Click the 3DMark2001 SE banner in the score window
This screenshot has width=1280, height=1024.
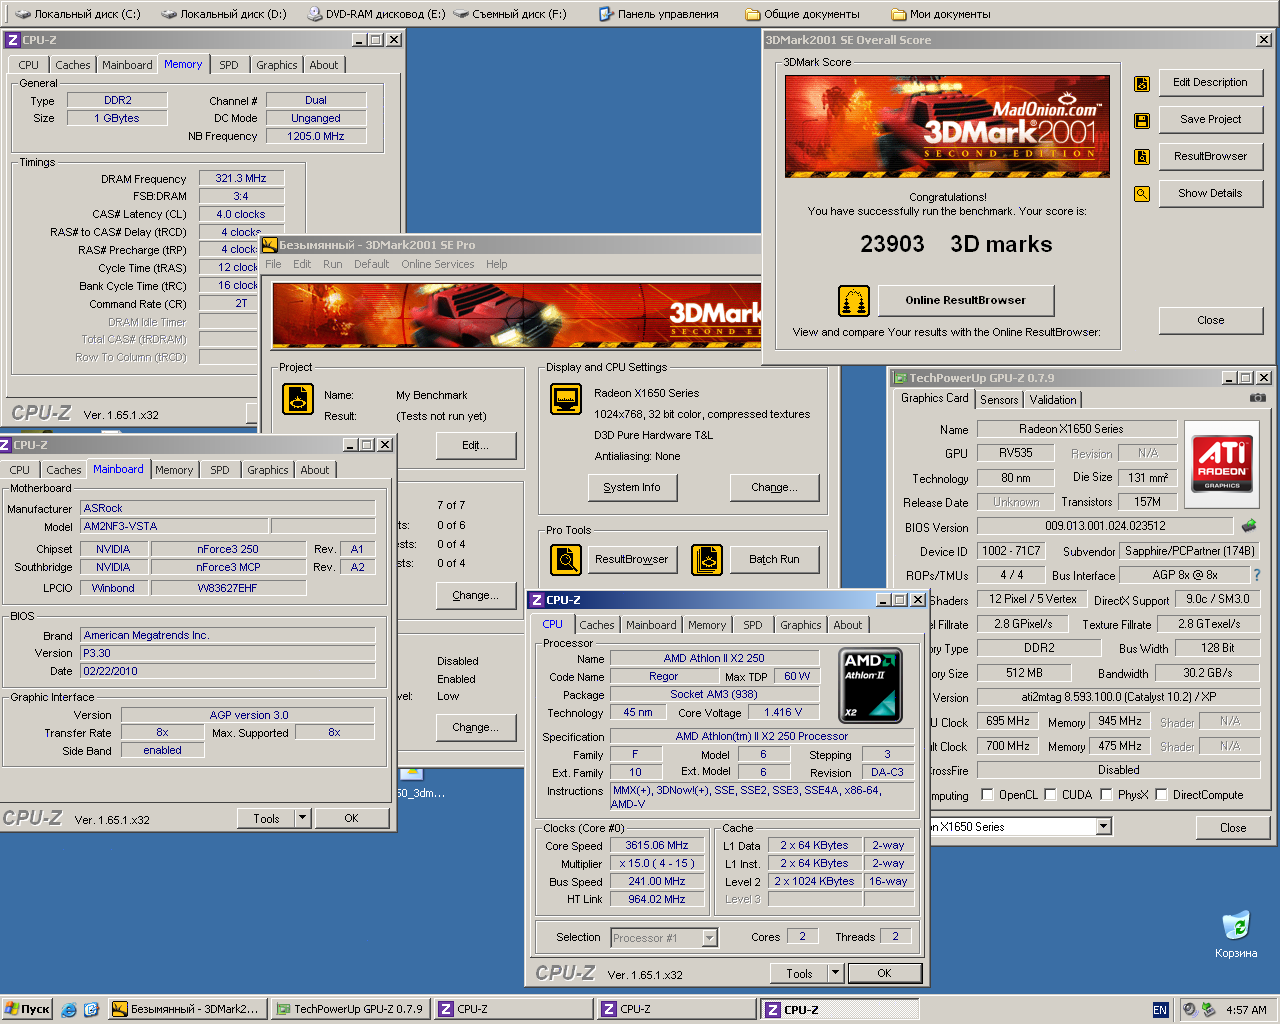pyautogui.click(x=948, y=126)
